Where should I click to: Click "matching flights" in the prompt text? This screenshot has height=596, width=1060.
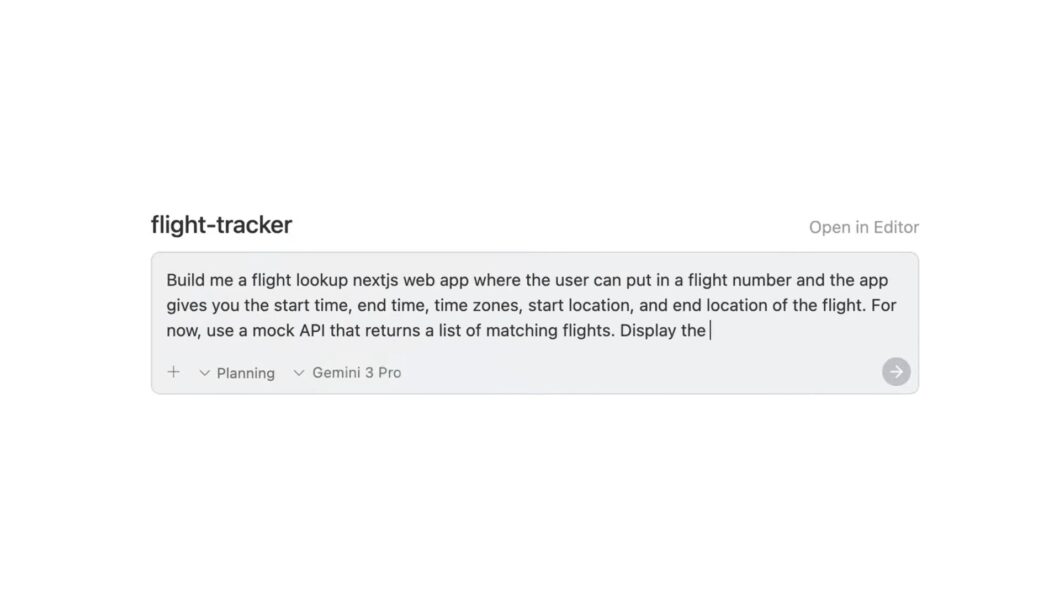click(x=548, y=332)
